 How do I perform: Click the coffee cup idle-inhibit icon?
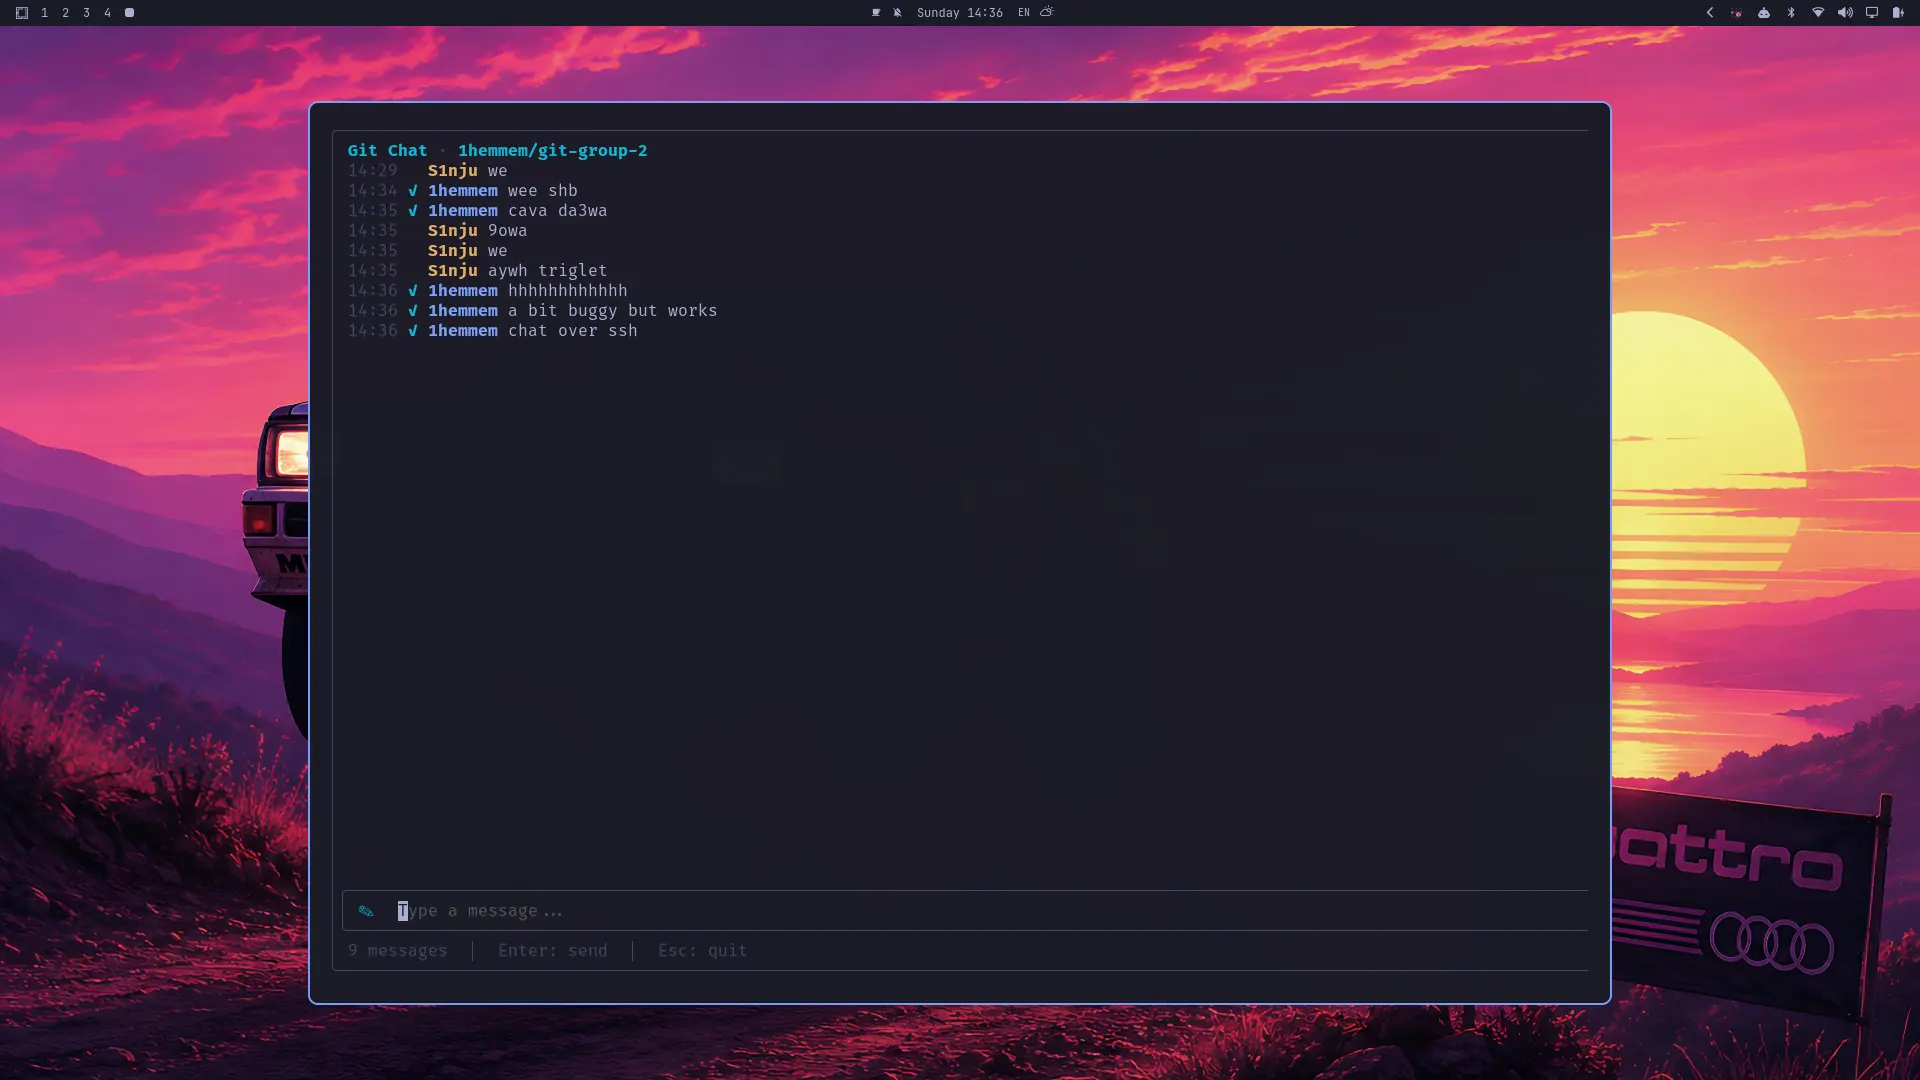[876, 13]
